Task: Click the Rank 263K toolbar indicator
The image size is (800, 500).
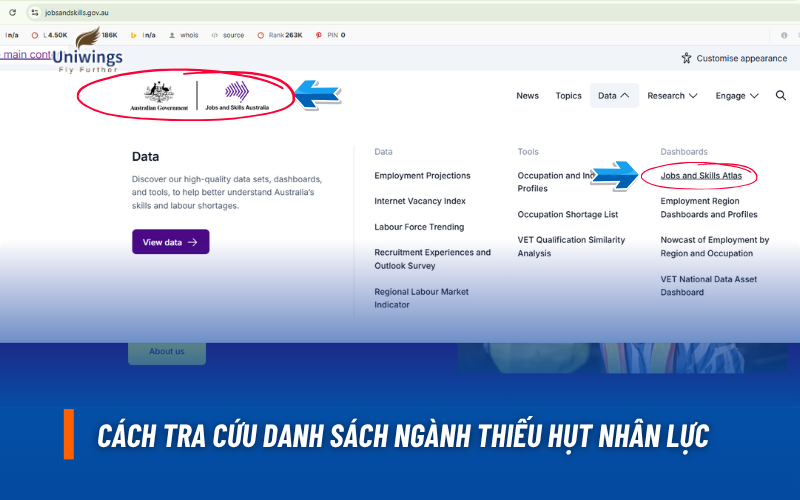Action: (x=280, y=35)
